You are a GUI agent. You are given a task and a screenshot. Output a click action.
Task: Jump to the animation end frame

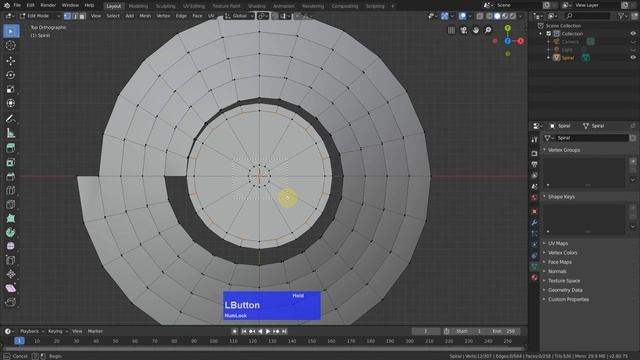pos(284,331)
